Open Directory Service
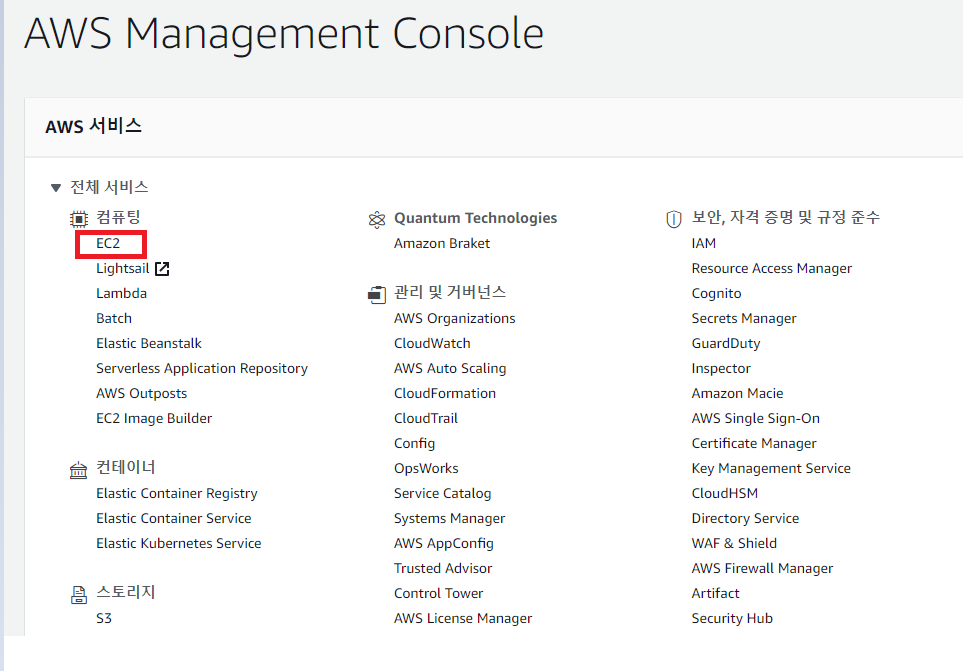The width and height of the screenshot is (963, 671). pos(746,519)
